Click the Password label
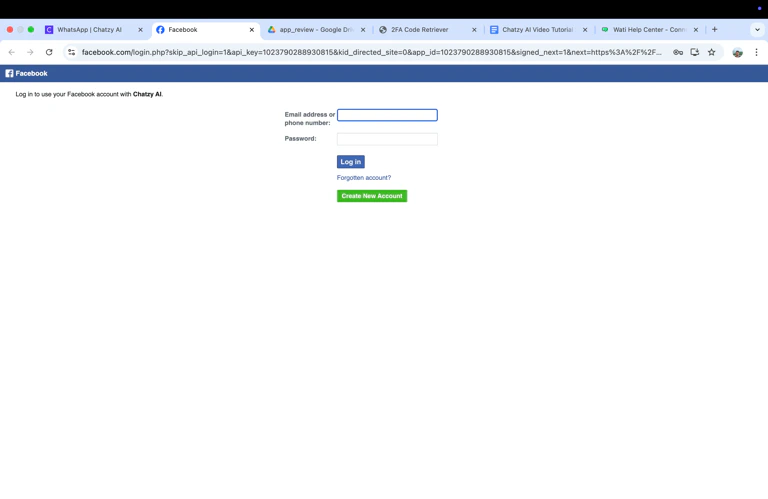This screenshot has width=768, height=499. pyautogui.click(x=300, y=139)
